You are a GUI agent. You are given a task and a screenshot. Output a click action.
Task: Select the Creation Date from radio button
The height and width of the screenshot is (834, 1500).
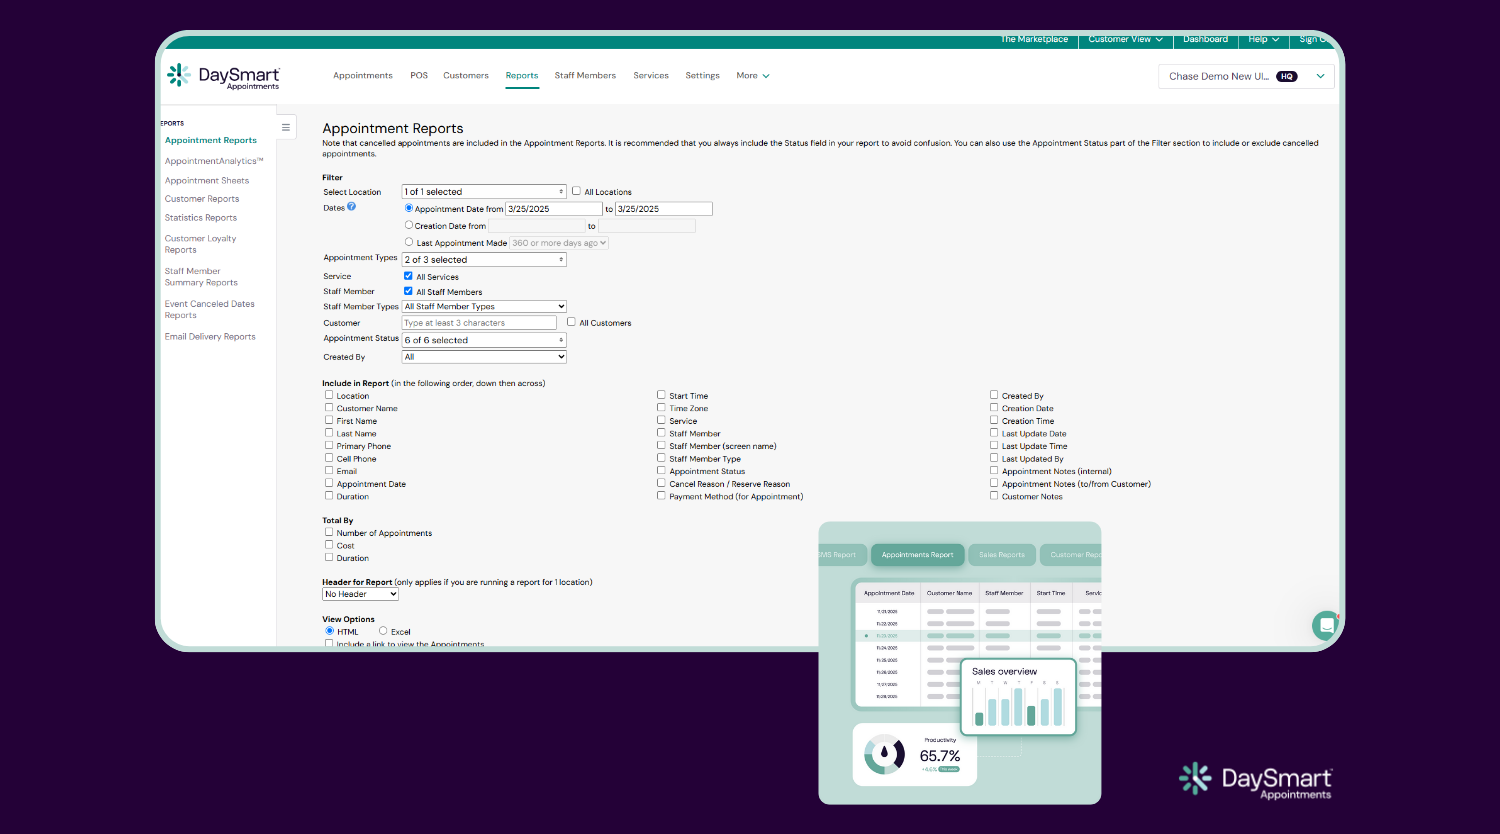408,225
